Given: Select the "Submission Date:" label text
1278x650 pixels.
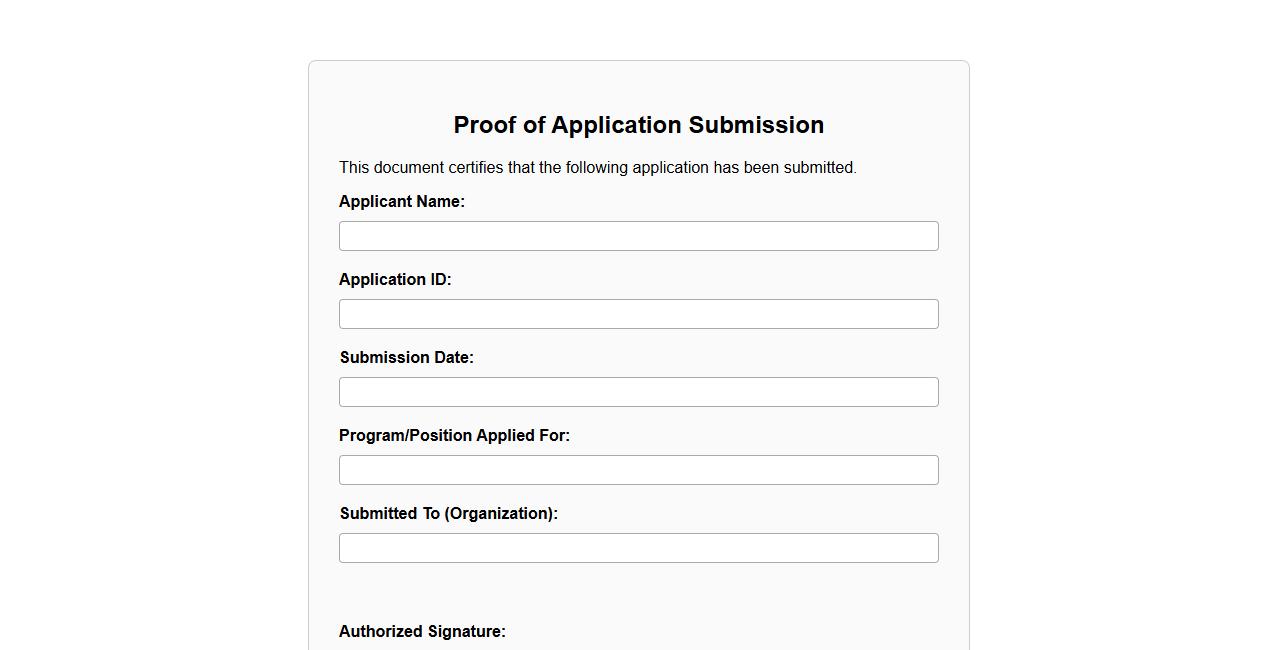Looking at the screenshot, I should click(406, 358).
